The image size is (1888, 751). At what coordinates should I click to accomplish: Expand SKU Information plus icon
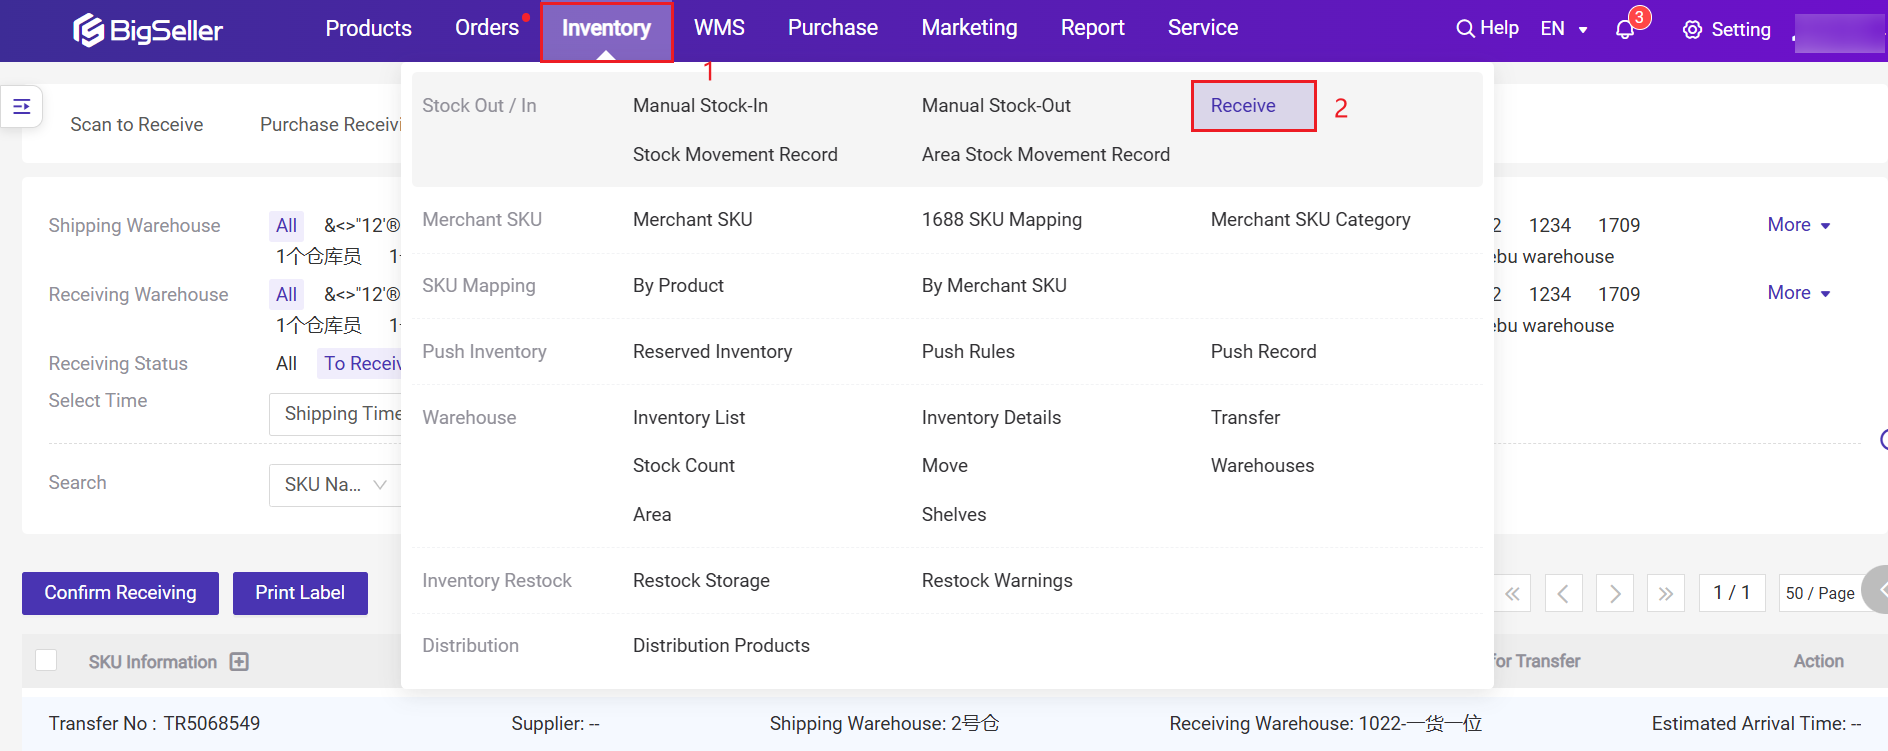point(239,662)
